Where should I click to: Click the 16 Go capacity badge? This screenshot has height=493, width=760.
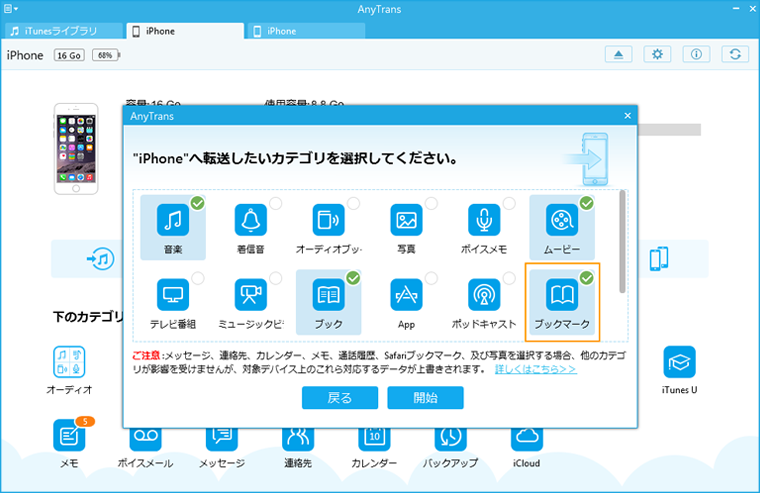69,55
